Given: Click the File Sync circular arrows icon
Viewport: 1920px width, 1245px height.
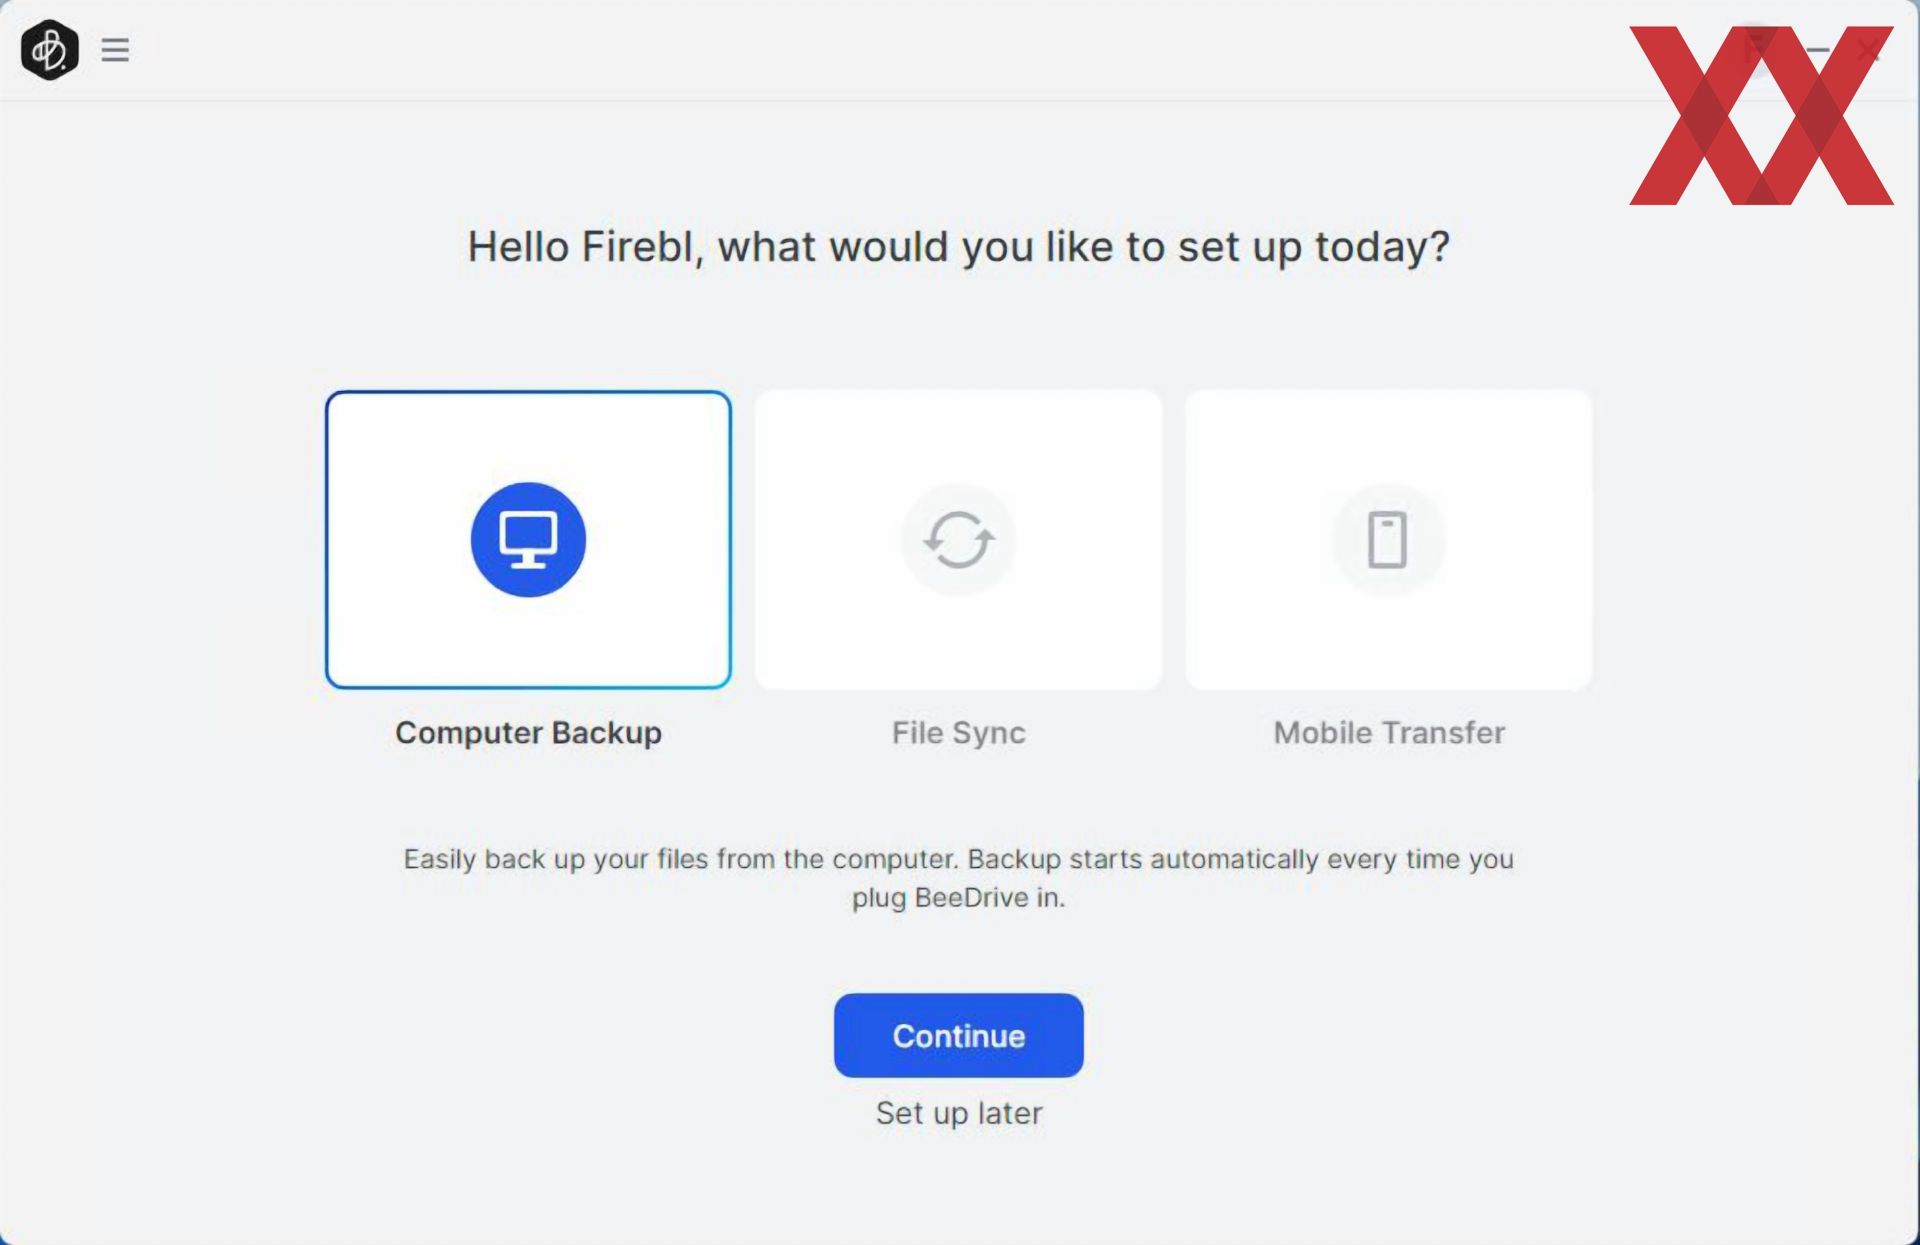Looking at the screenshot, I should [958, 540].
